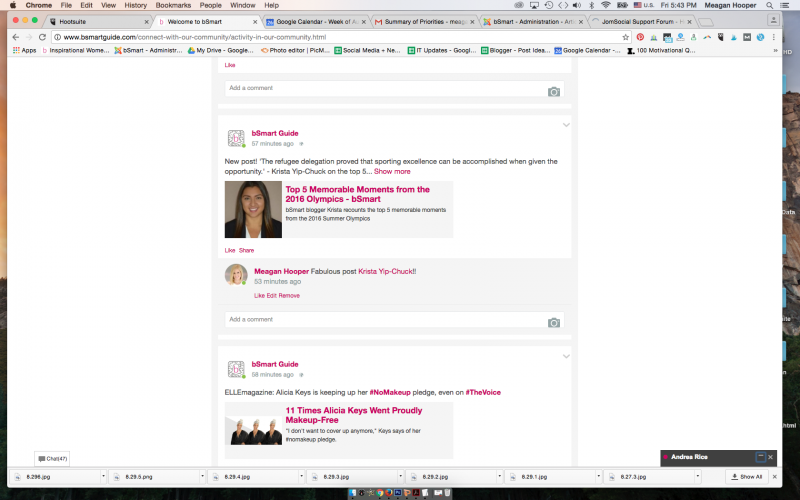Click the #TheVoice hashtag
800x500 pixels.
[483, 392]
